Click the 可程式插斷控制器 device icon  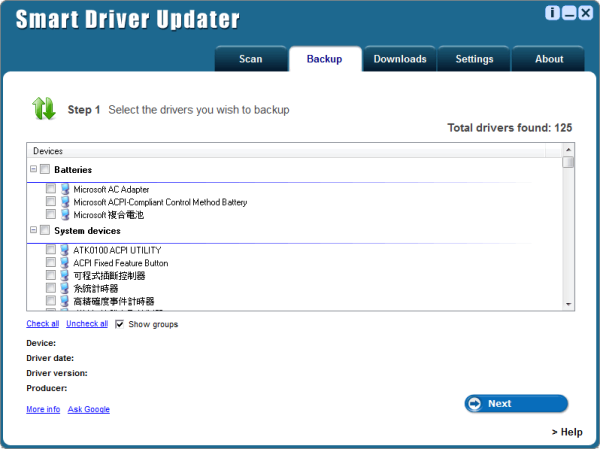(x=65, y=275)
